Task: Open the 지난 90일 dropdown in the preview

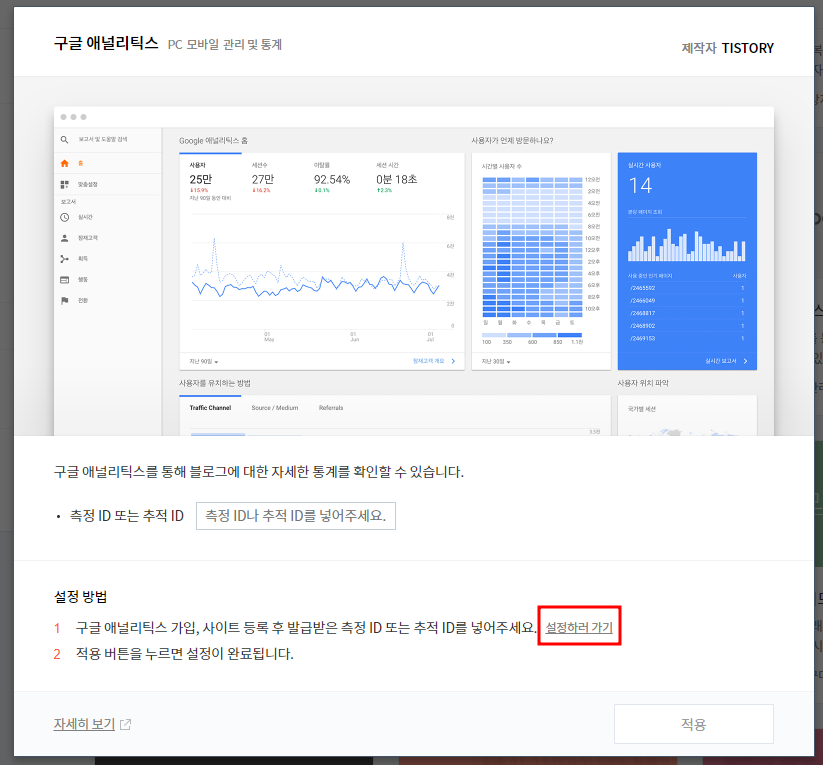Action: pos(204,361)
